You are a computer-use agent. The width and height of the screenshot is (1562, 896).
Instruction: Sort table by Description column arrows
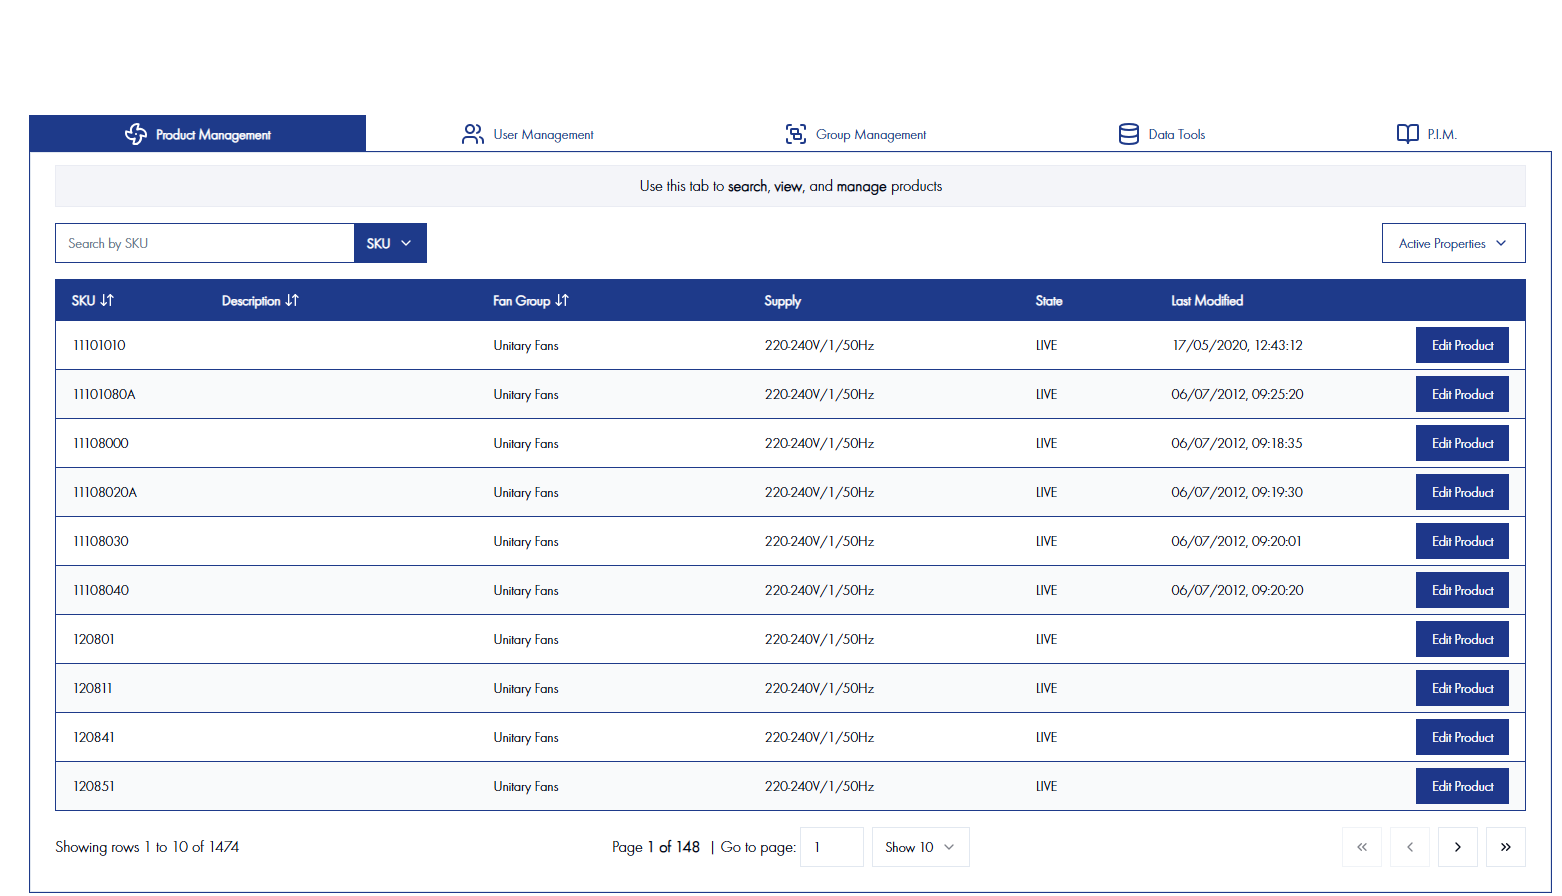(292, 300)
